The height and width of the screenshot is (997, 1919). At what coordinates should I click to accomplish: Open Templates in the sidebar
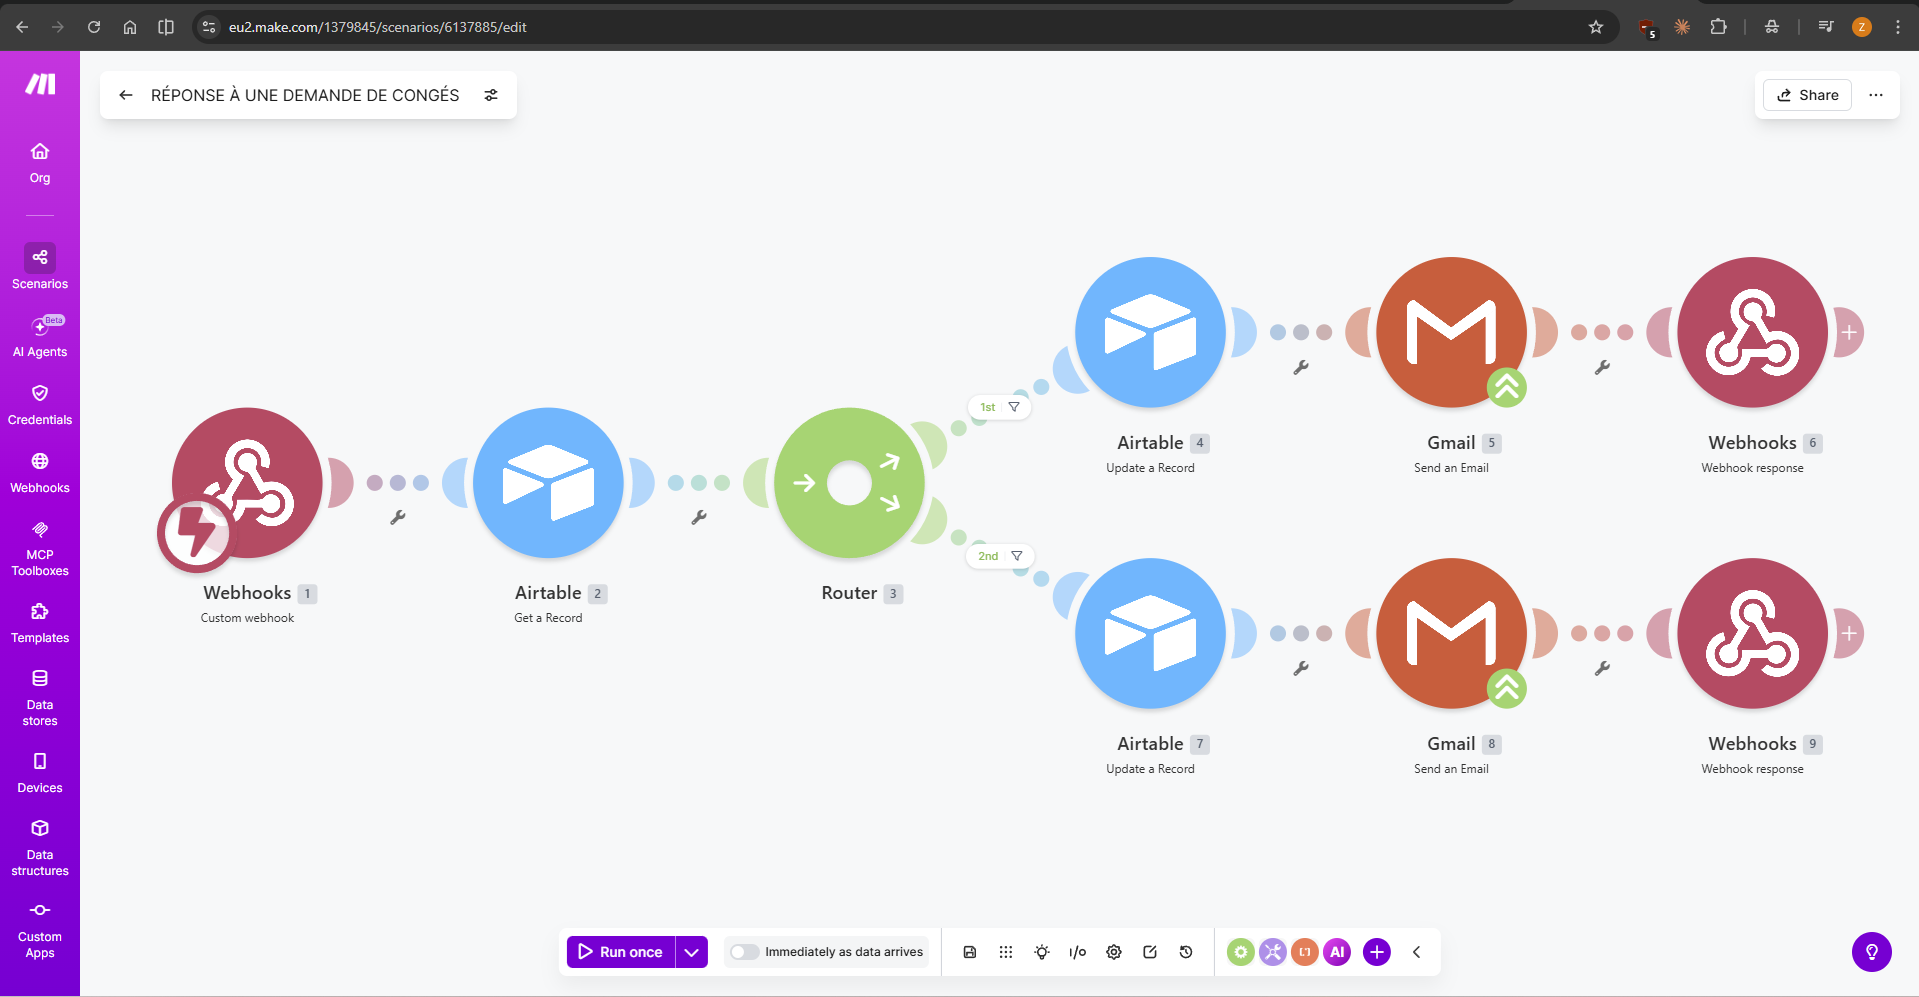pos(40,624)
